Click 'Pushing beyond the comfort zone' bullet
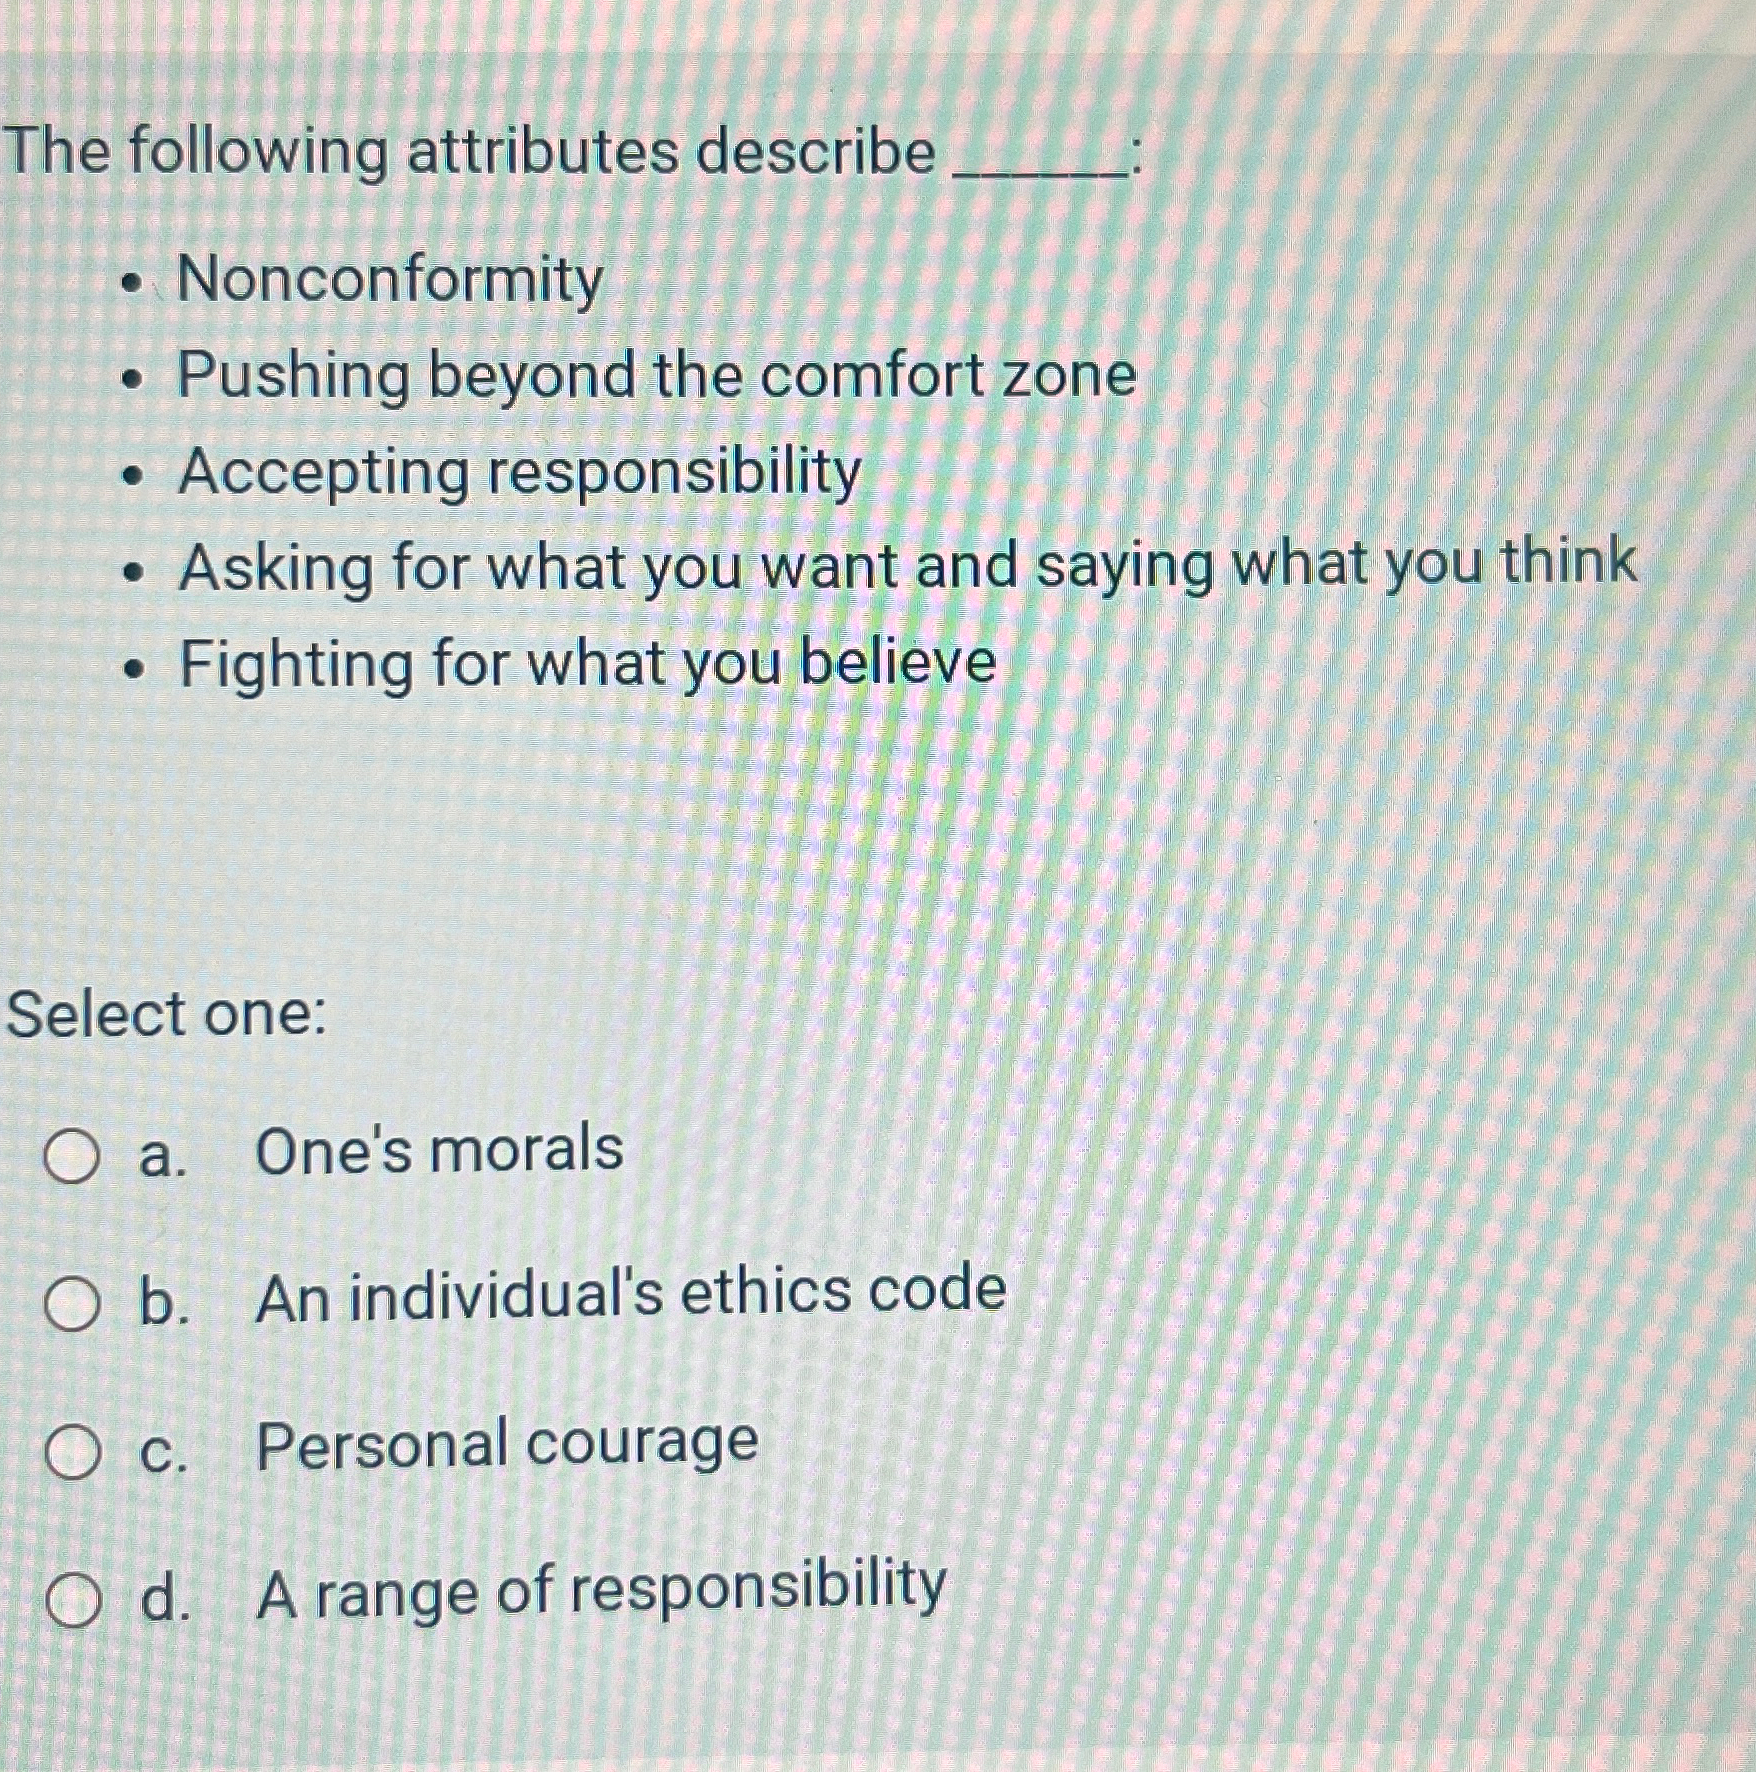1756x1772 pixels. 657,376
